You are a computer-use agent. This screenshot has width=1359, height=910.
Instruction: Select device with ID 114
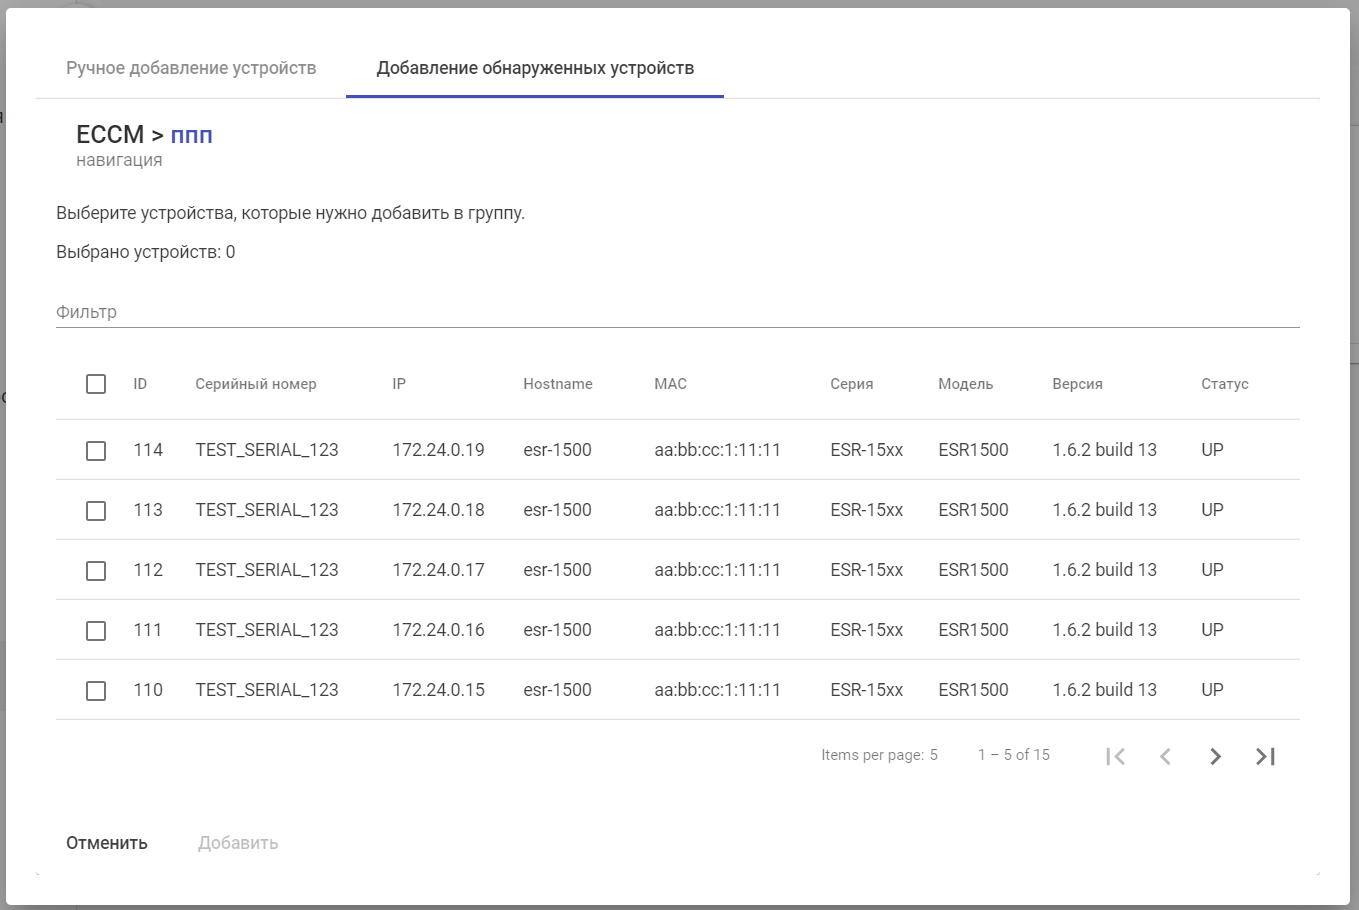pos(96,451)
